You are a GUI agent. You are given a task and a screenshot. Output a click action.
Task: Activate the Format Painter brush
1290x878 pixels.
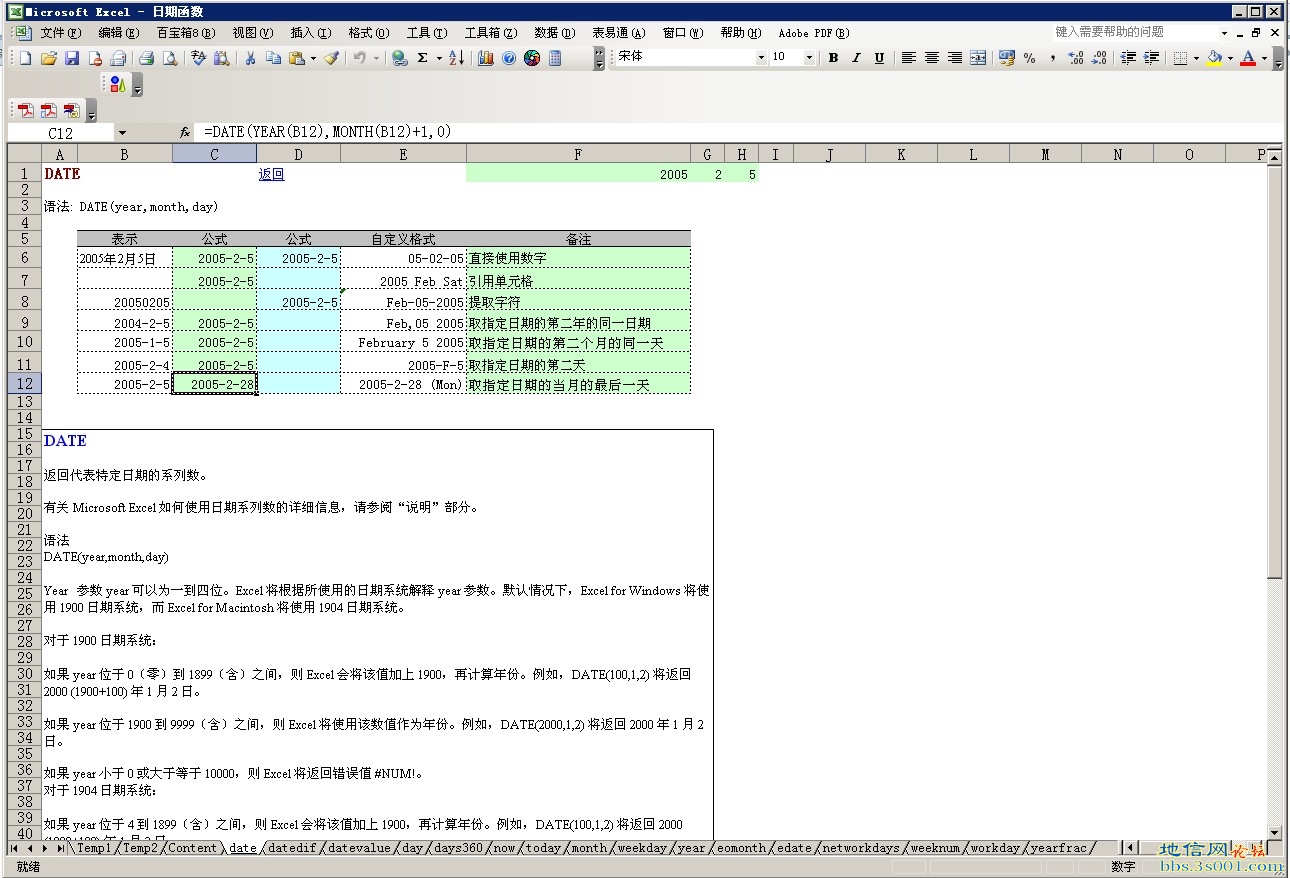pos(332,58)
